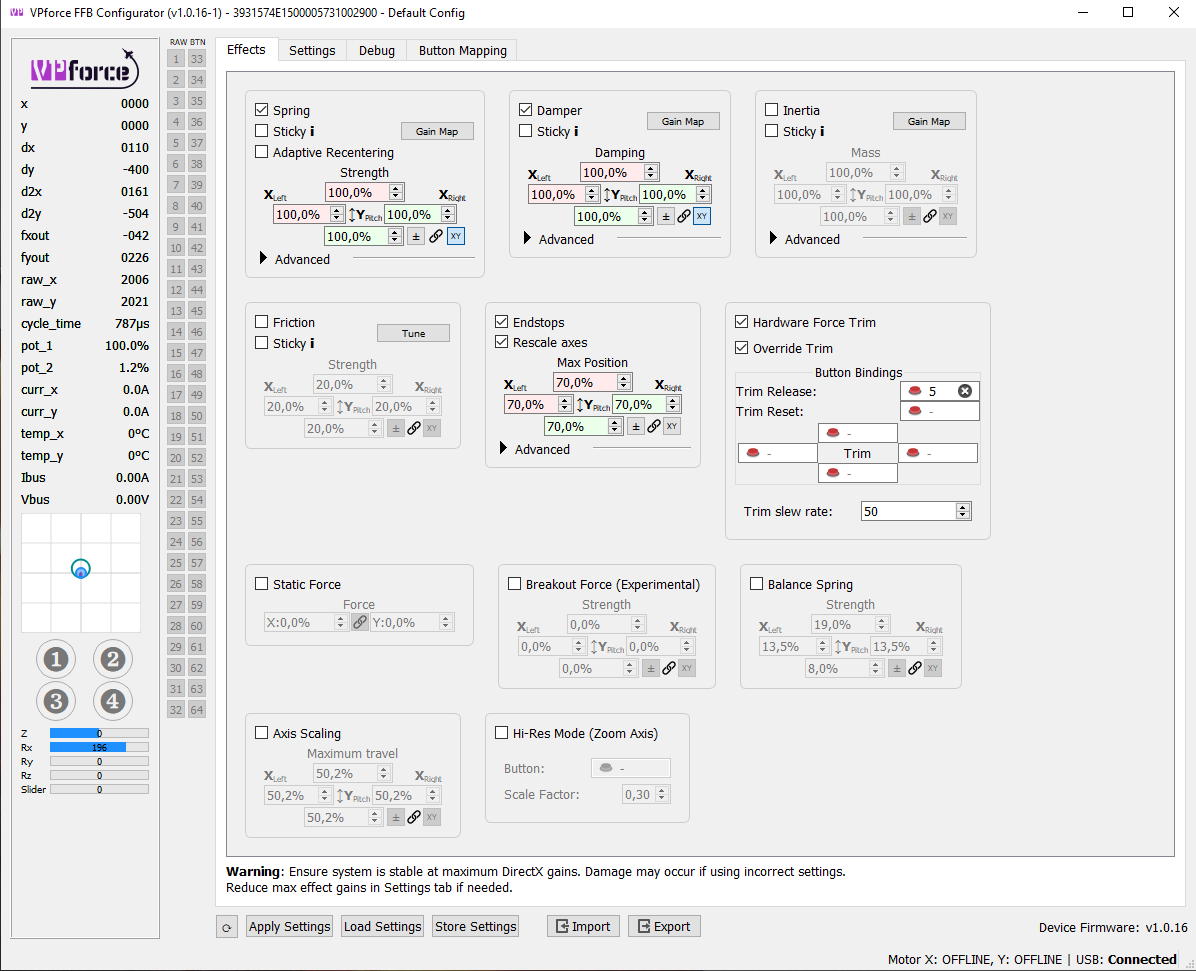Viewport: 1196px width, 971px height.
Task: Click round joystick button 2 indicator
Action: 113,660
